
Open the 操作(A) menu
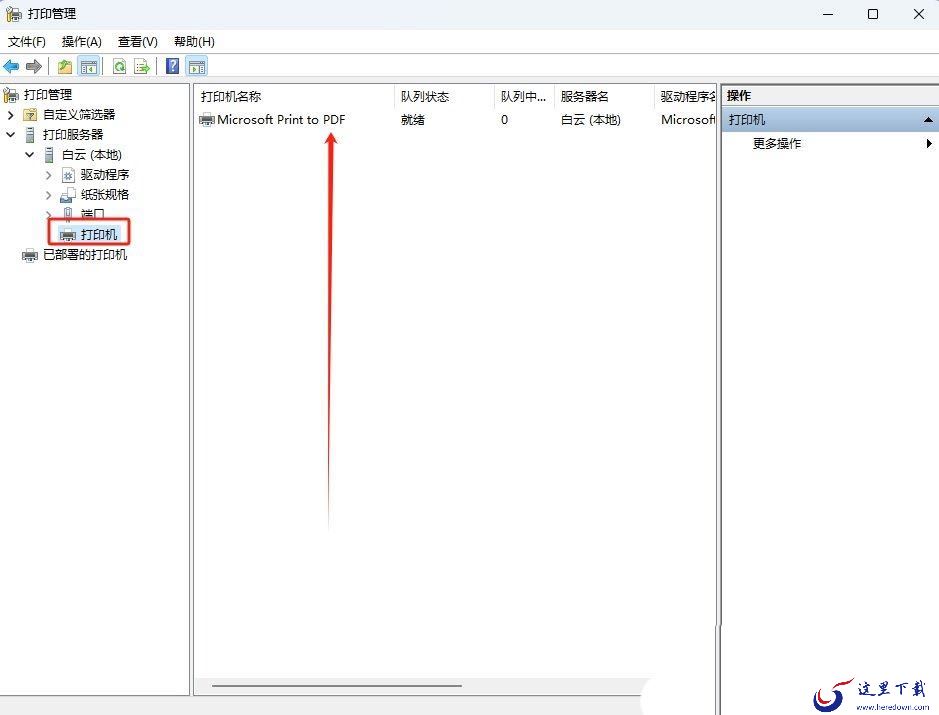coord(81,41)
